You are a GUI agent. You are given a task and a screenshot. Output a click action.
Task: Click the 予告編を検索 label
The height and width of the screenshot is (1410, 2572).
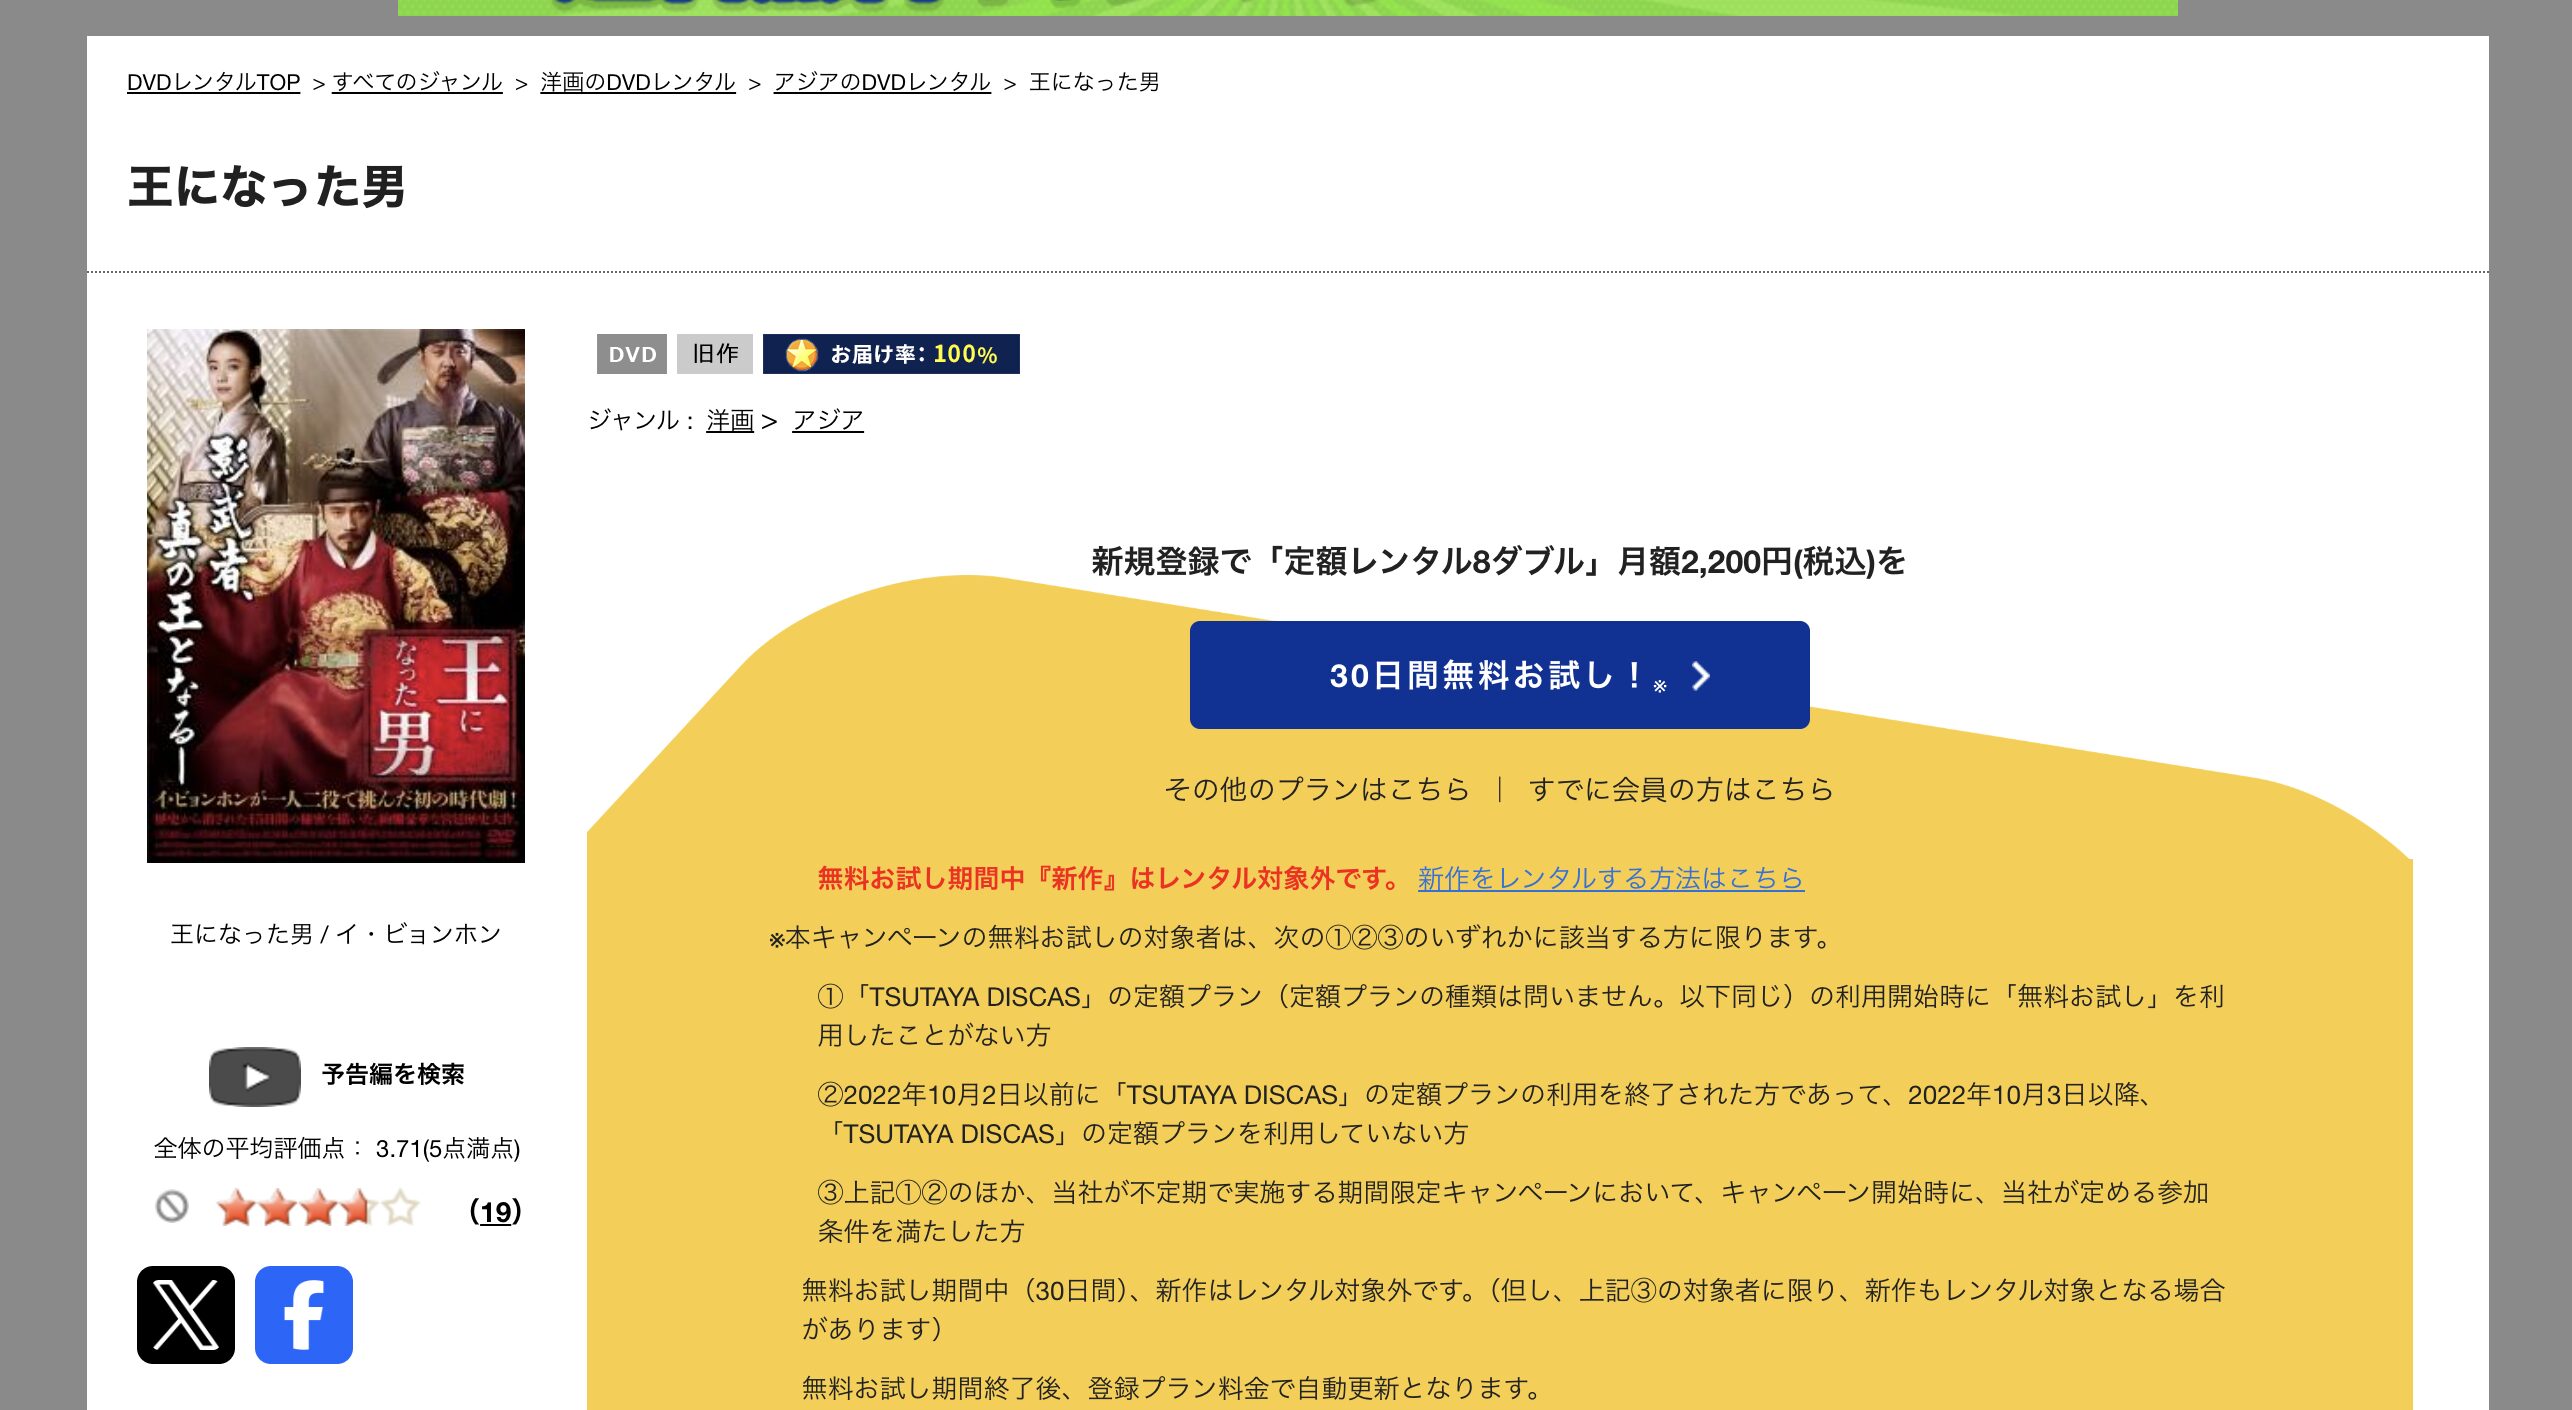pyautogui.click(x=393, y=1074)
